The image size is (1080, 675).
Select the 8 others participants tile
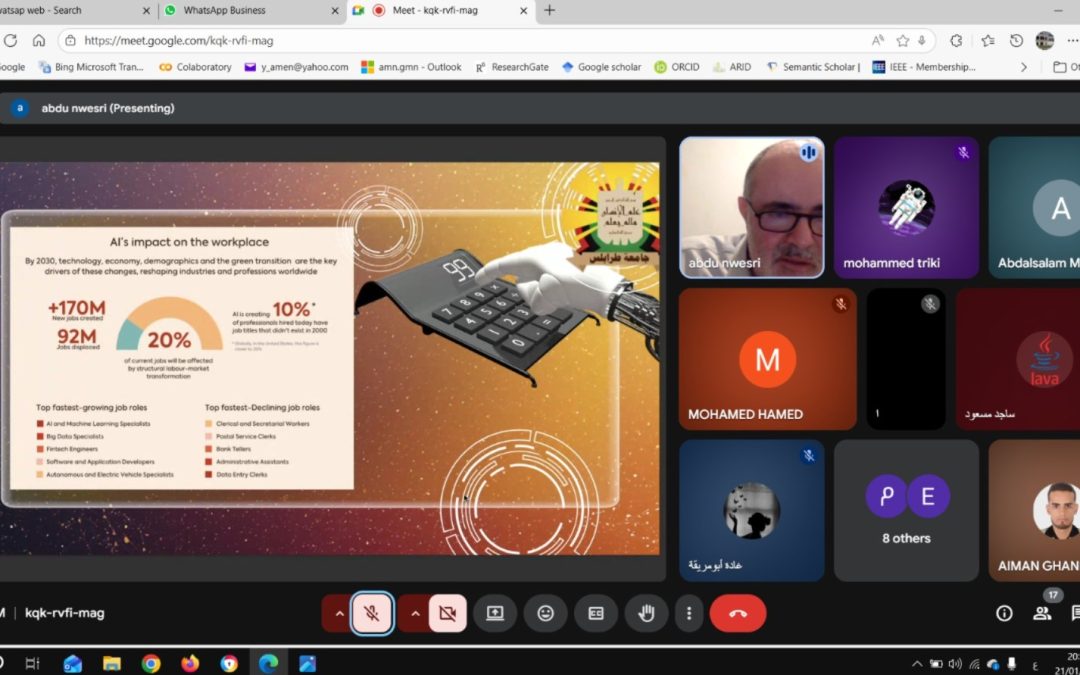click(x=906, y=510)
